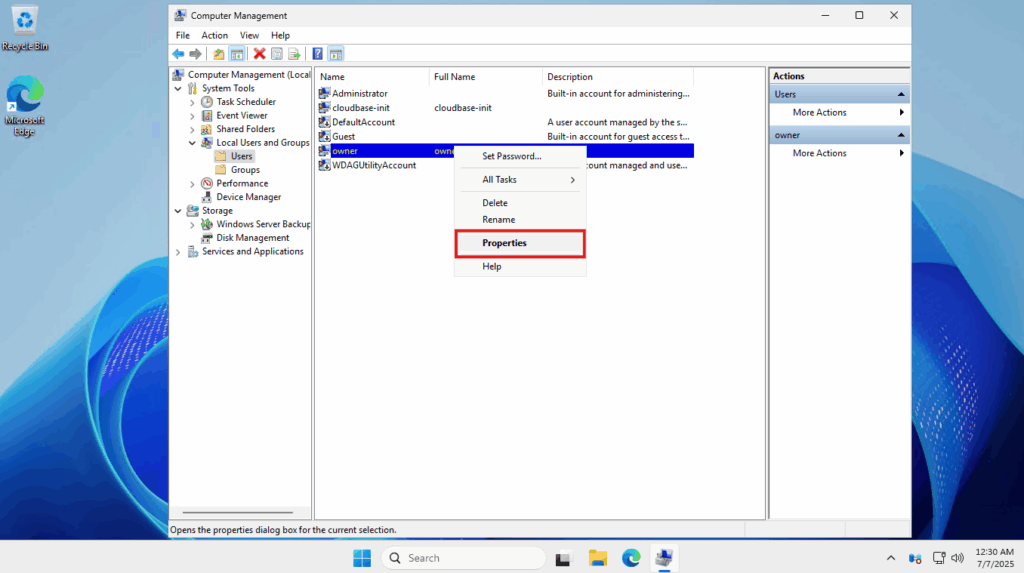The image size is (1024, 573).
Task: Select the Administrator user account
Action: click(359, 94)
